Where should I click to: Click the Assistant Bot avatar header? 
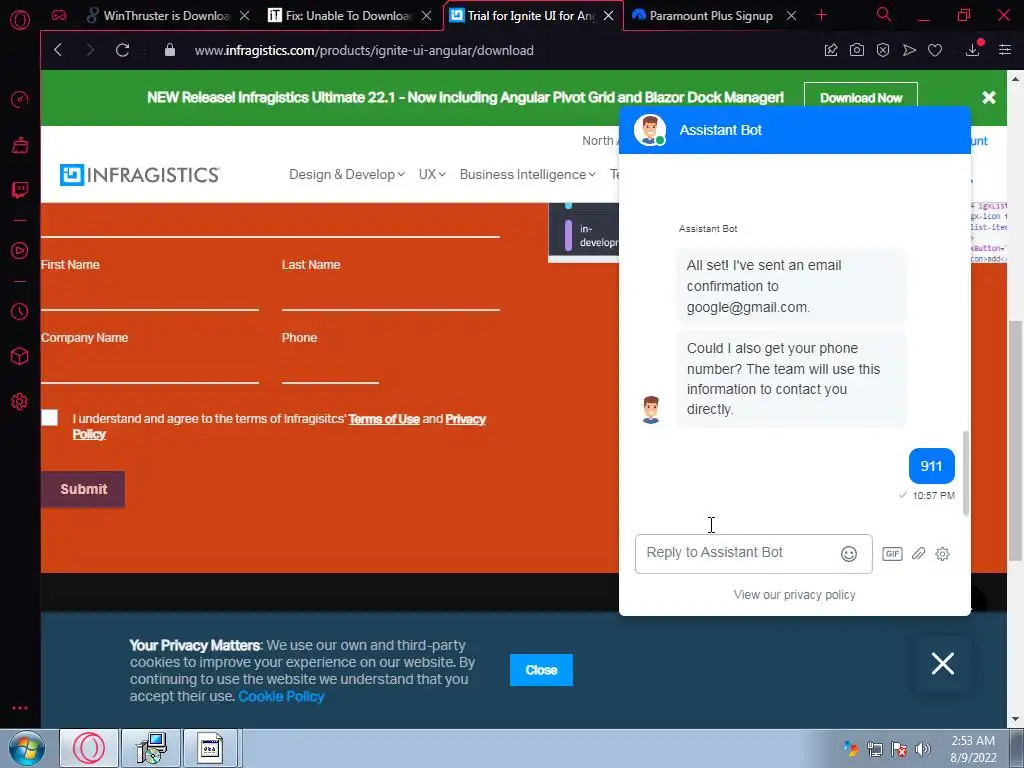coord(650,130)
